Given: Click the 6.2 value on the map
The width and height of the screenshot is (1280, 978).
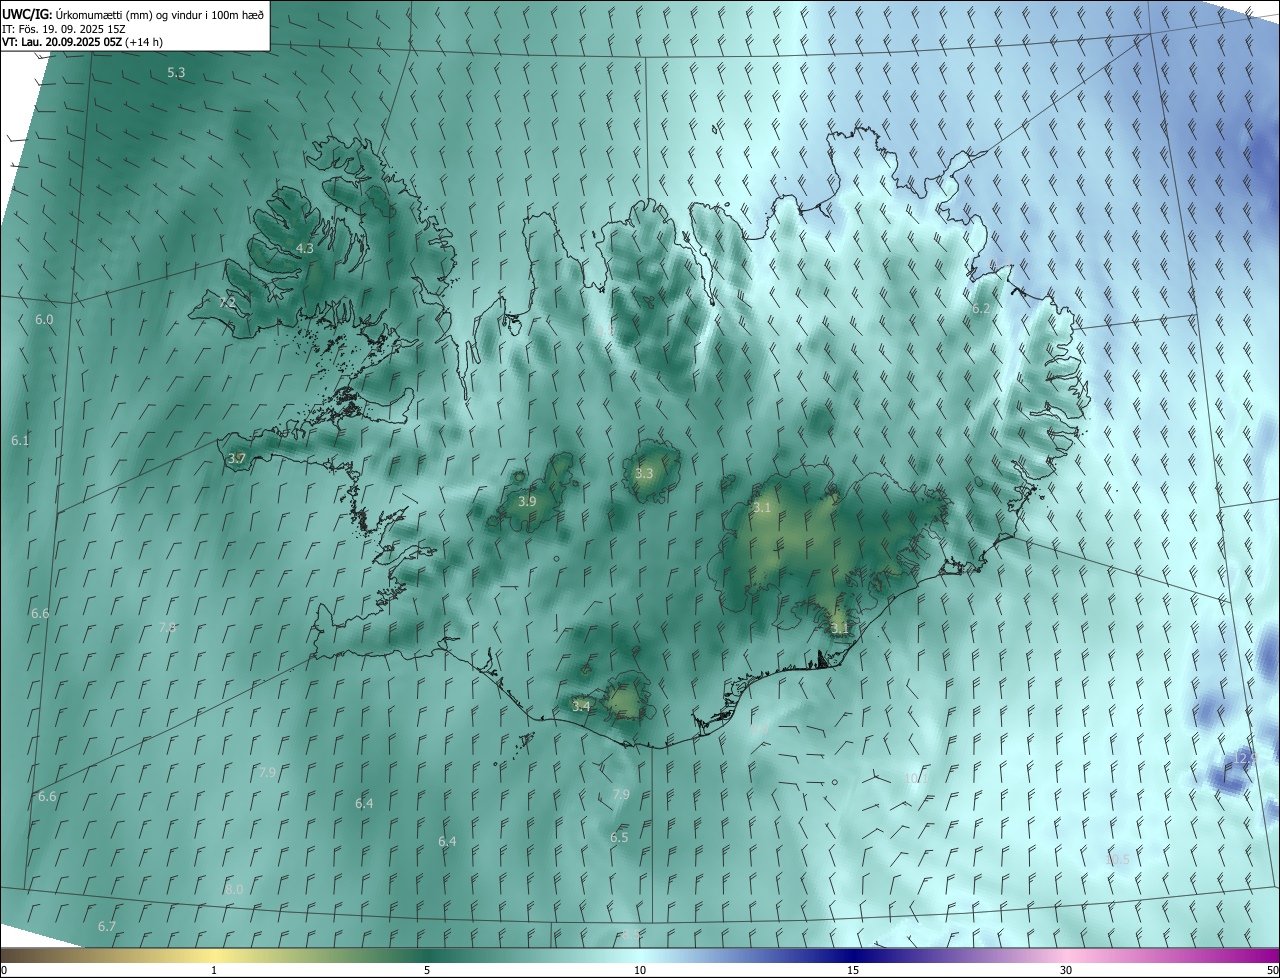Looking at the screenshot, I should coord(981,308).
